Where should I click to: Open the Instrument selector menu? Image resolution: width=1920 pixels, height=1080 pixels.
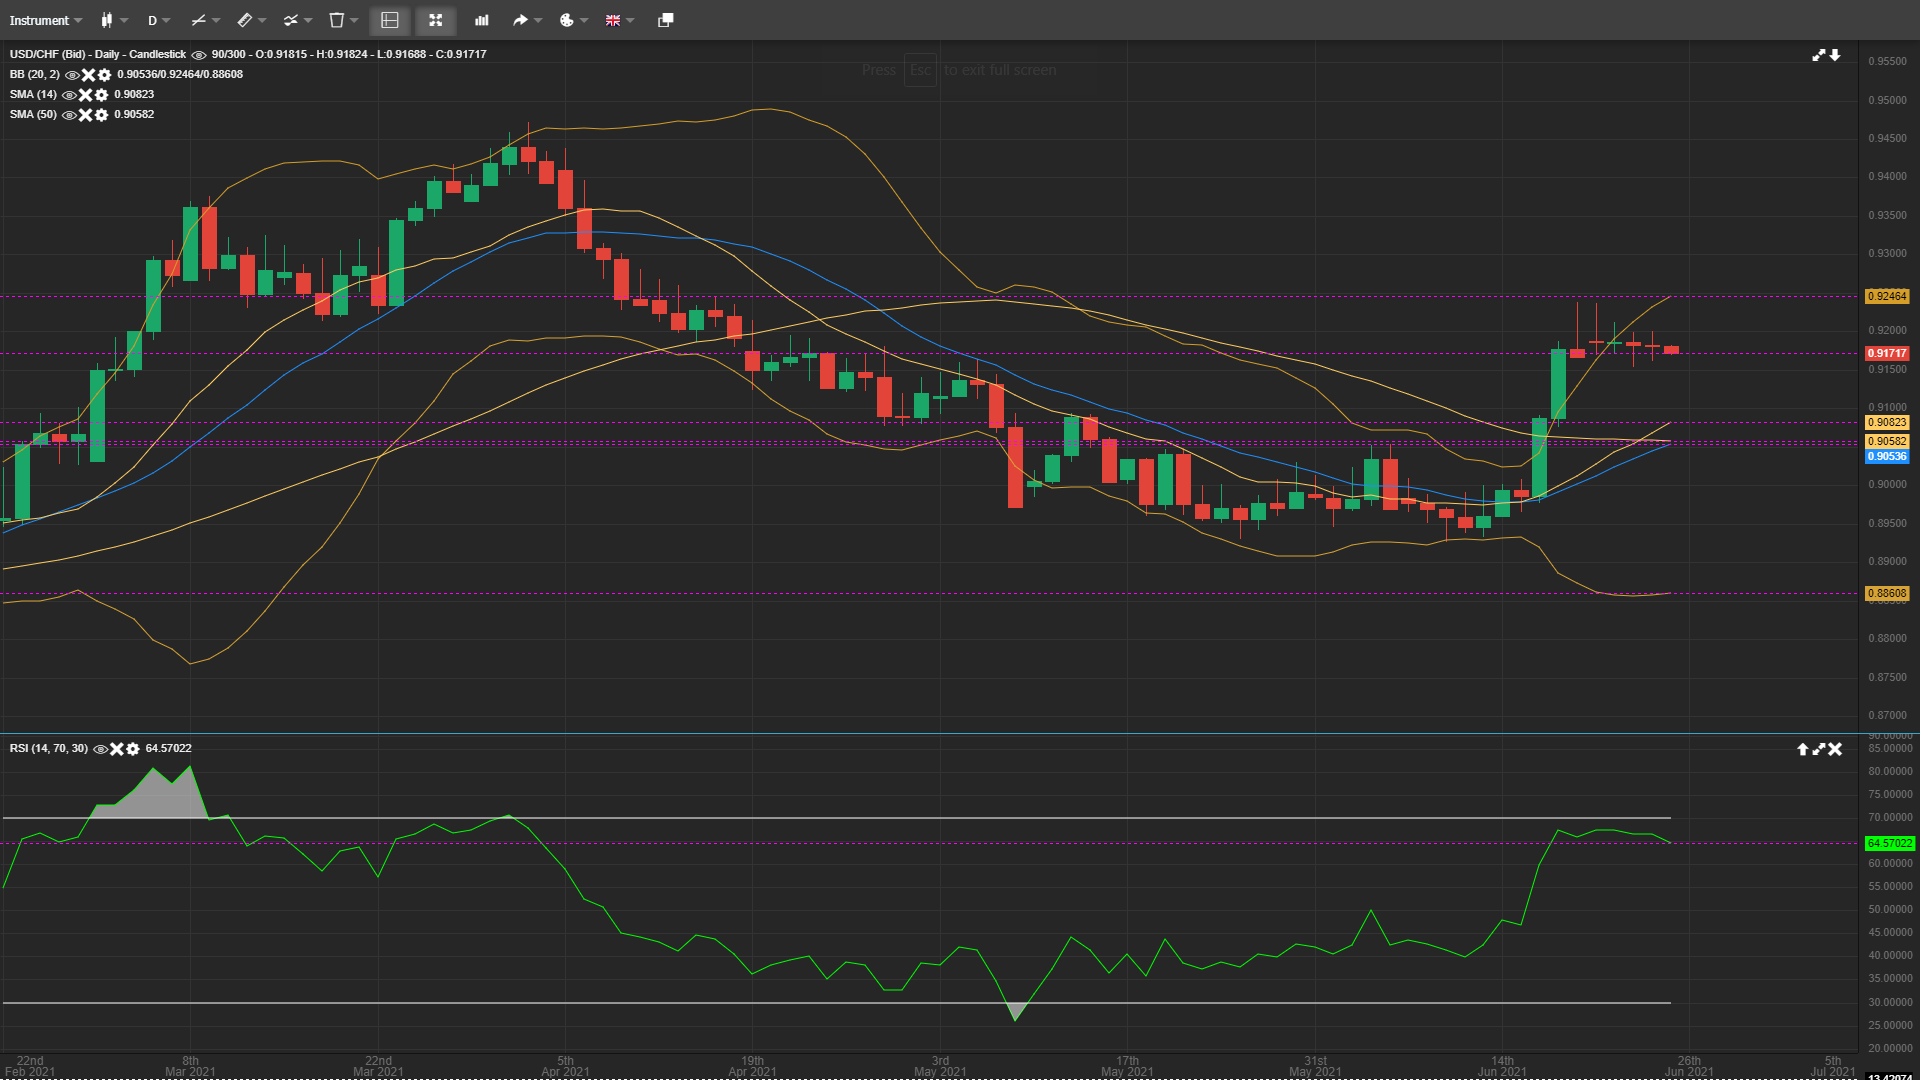(45, 20)
